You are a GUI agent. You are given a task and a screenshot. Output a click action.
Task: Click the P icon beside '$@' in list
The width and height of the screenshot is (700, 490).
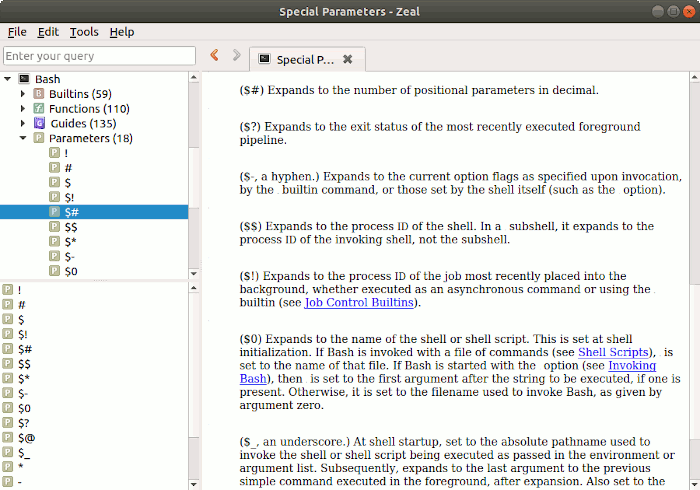point(8,437)
